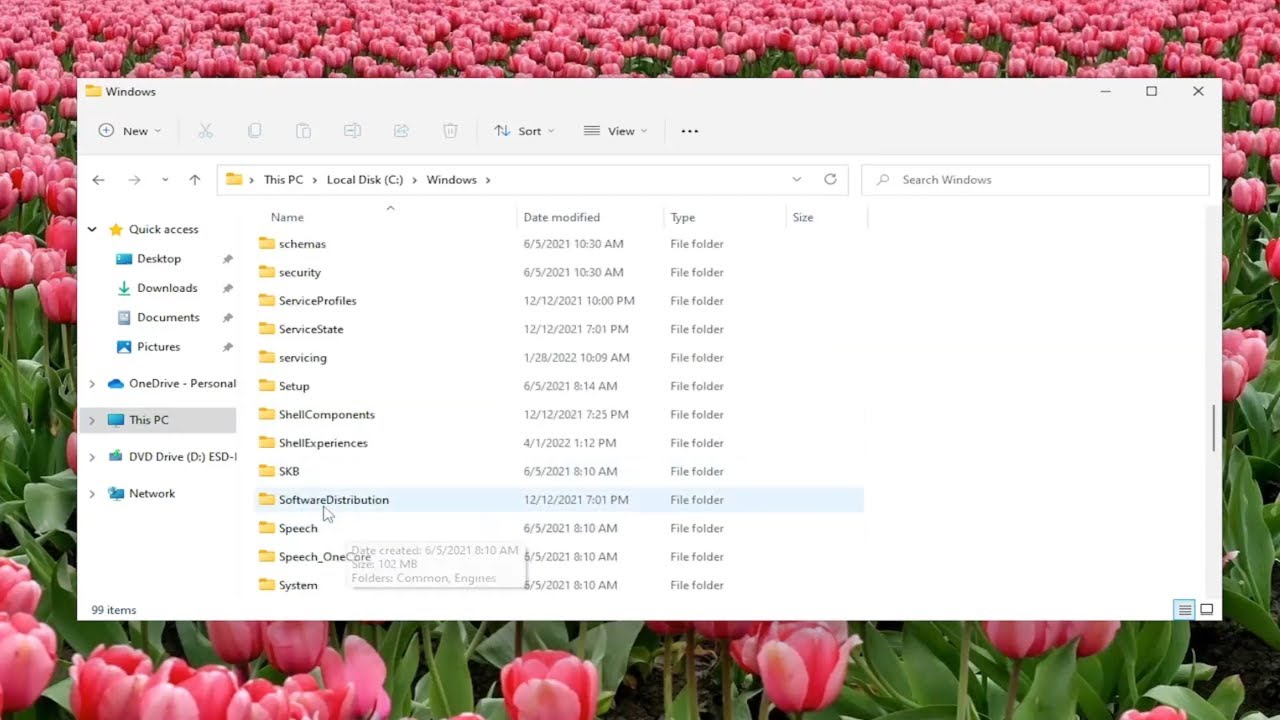Click Local Disk (C:) in breadcrumb
Screen dimensions: 1280x720
click(365, 180)
